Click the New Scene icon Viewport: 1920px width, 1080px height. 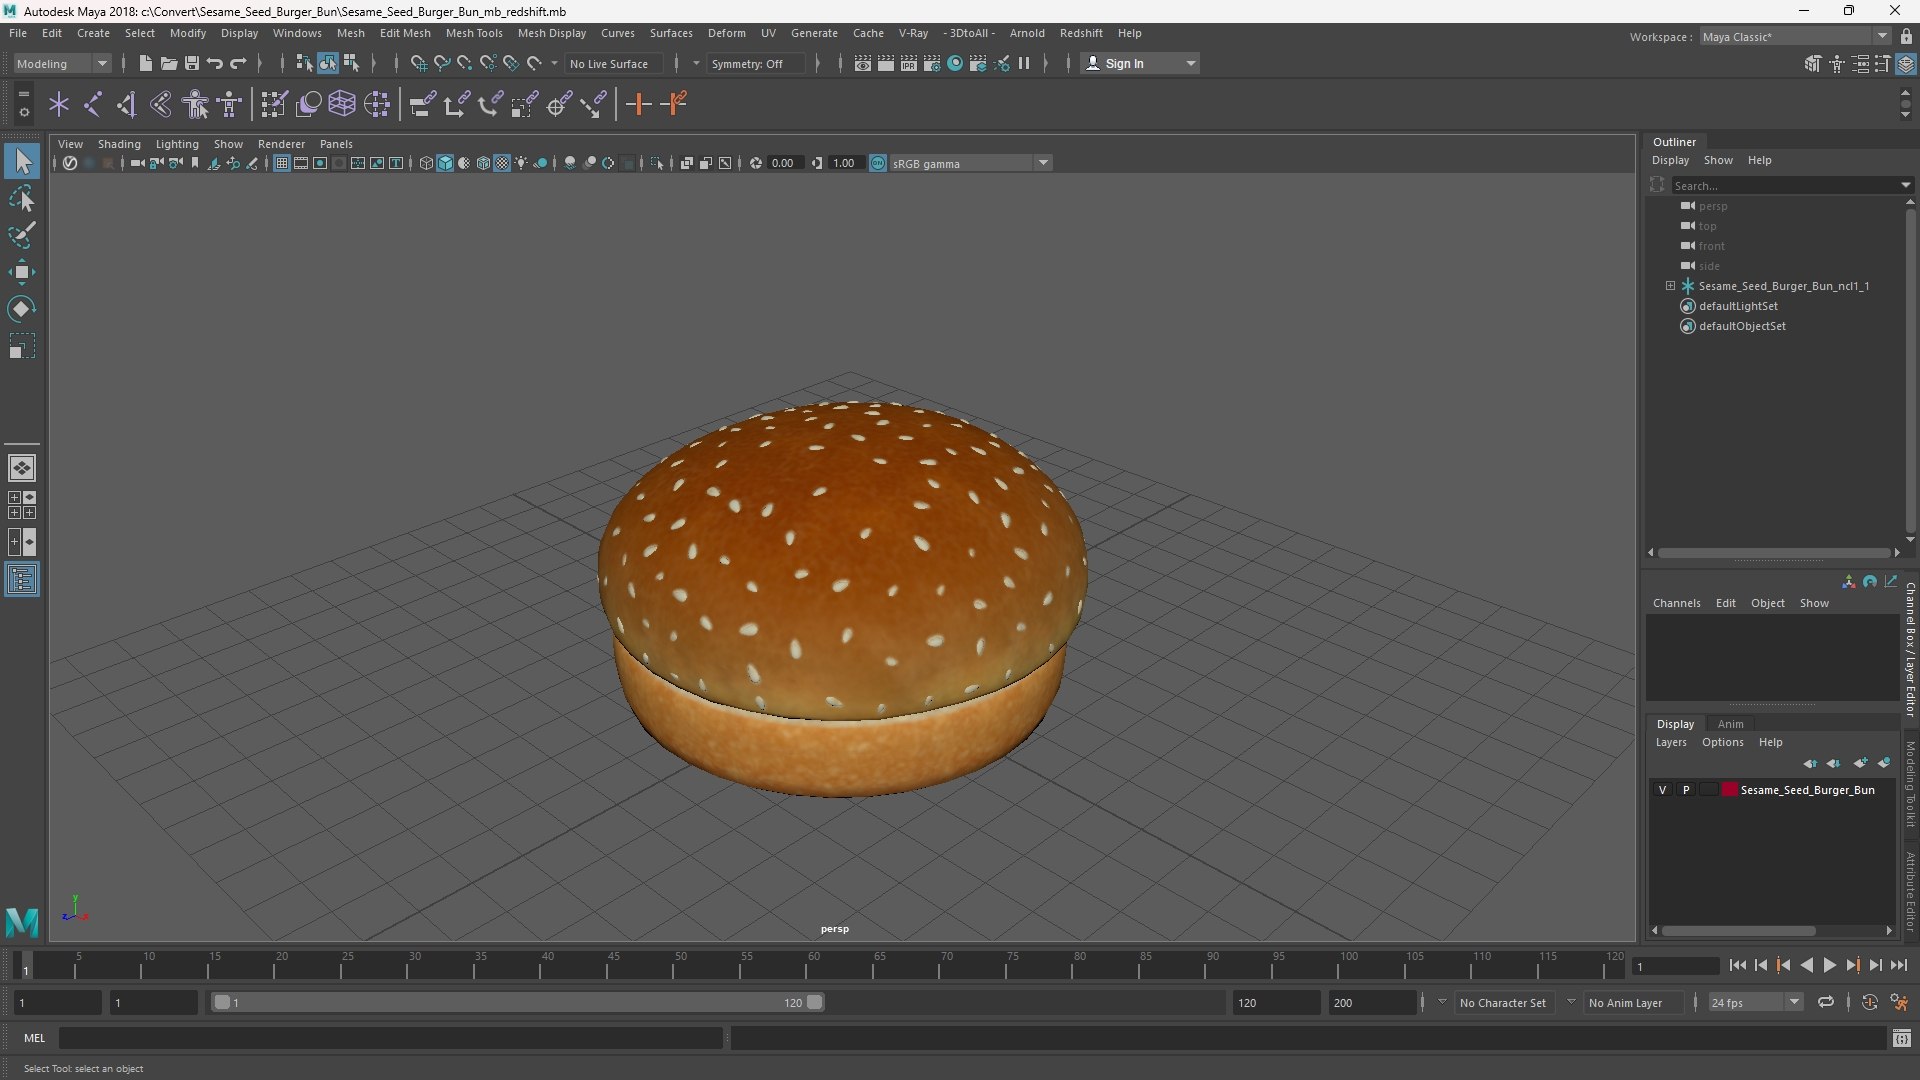[145, 63]
